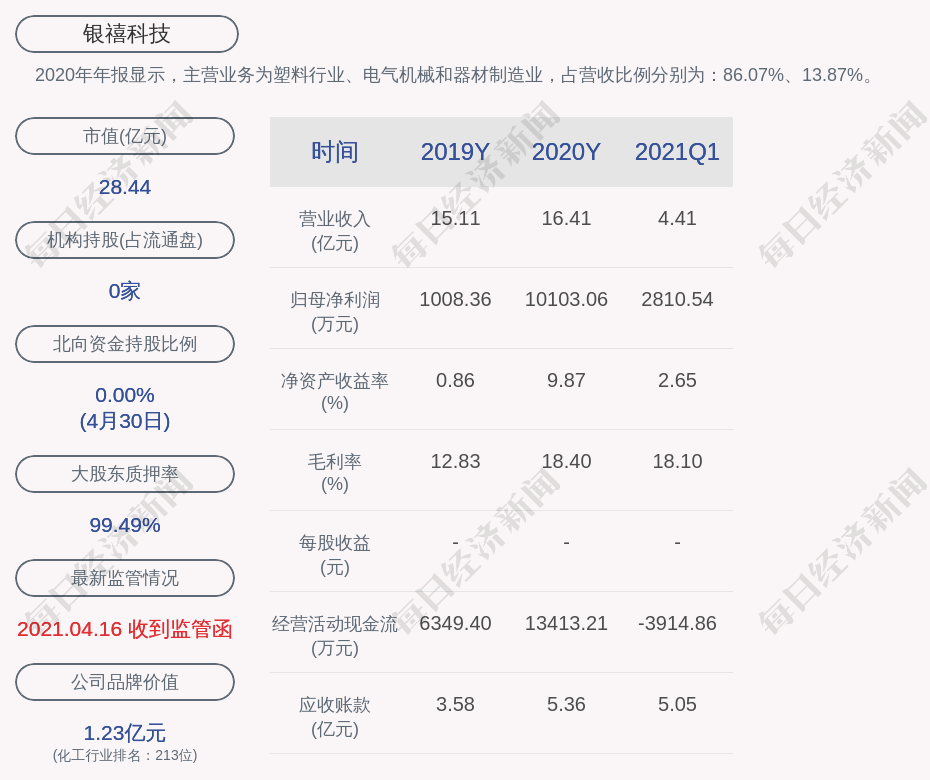Click ROE value 0.86
The width and height of the screenshot is (930, 780).
click(455, 380)
